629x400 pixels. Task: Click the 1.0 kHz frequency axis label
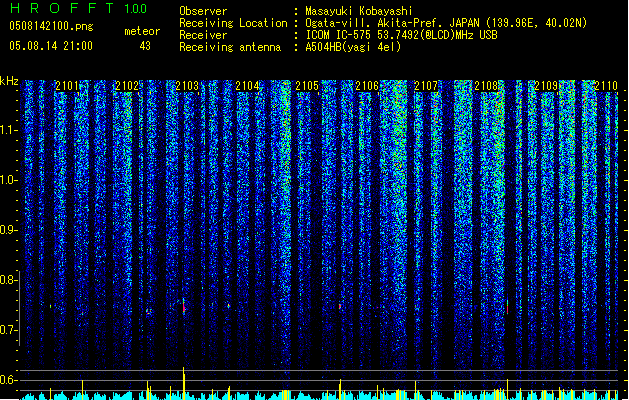[9, 180]
